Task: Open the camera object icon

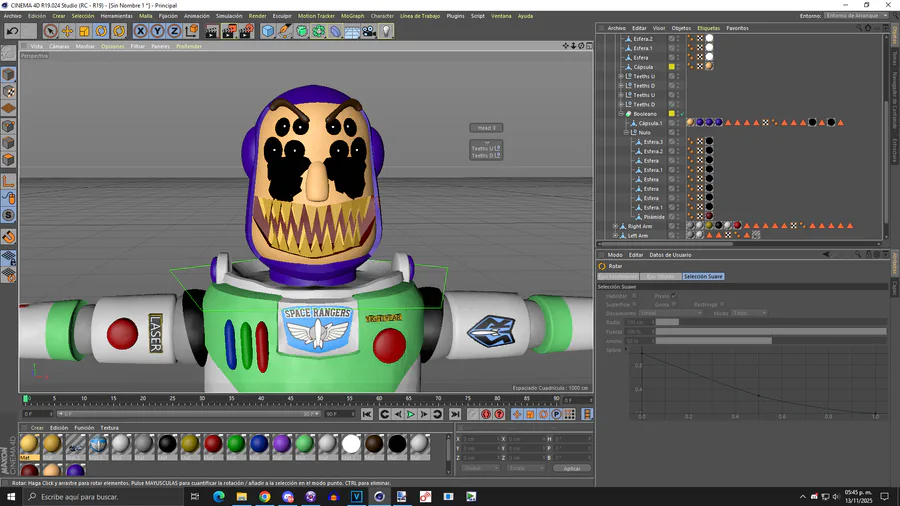Action: 369,31
